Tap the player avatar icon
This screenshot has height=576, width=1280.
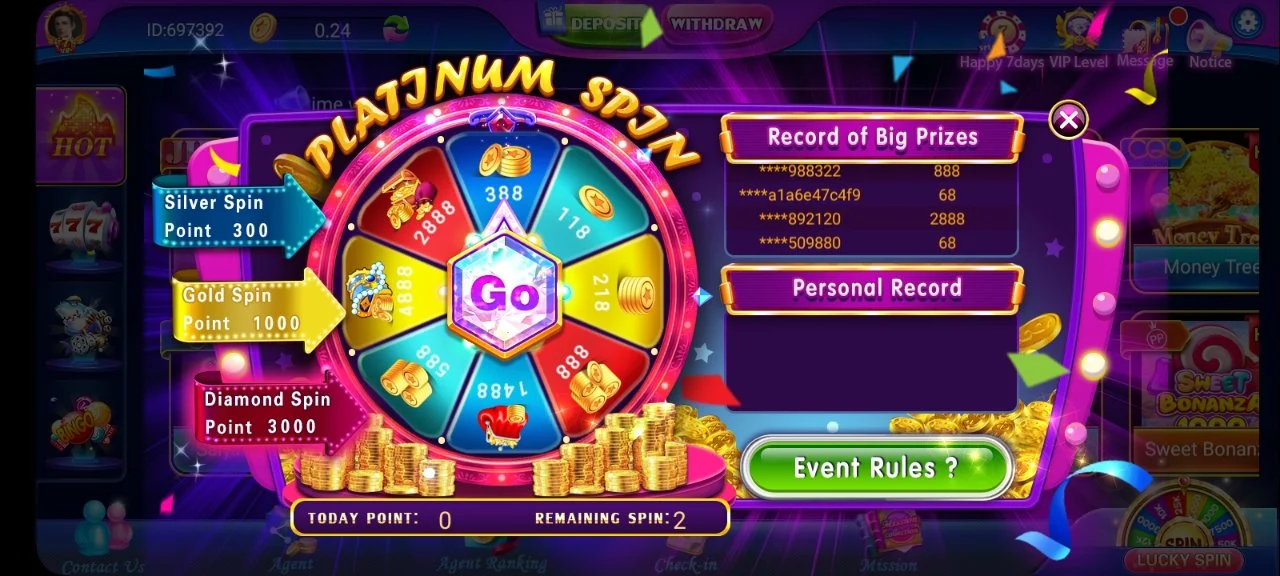pos(66,27)
